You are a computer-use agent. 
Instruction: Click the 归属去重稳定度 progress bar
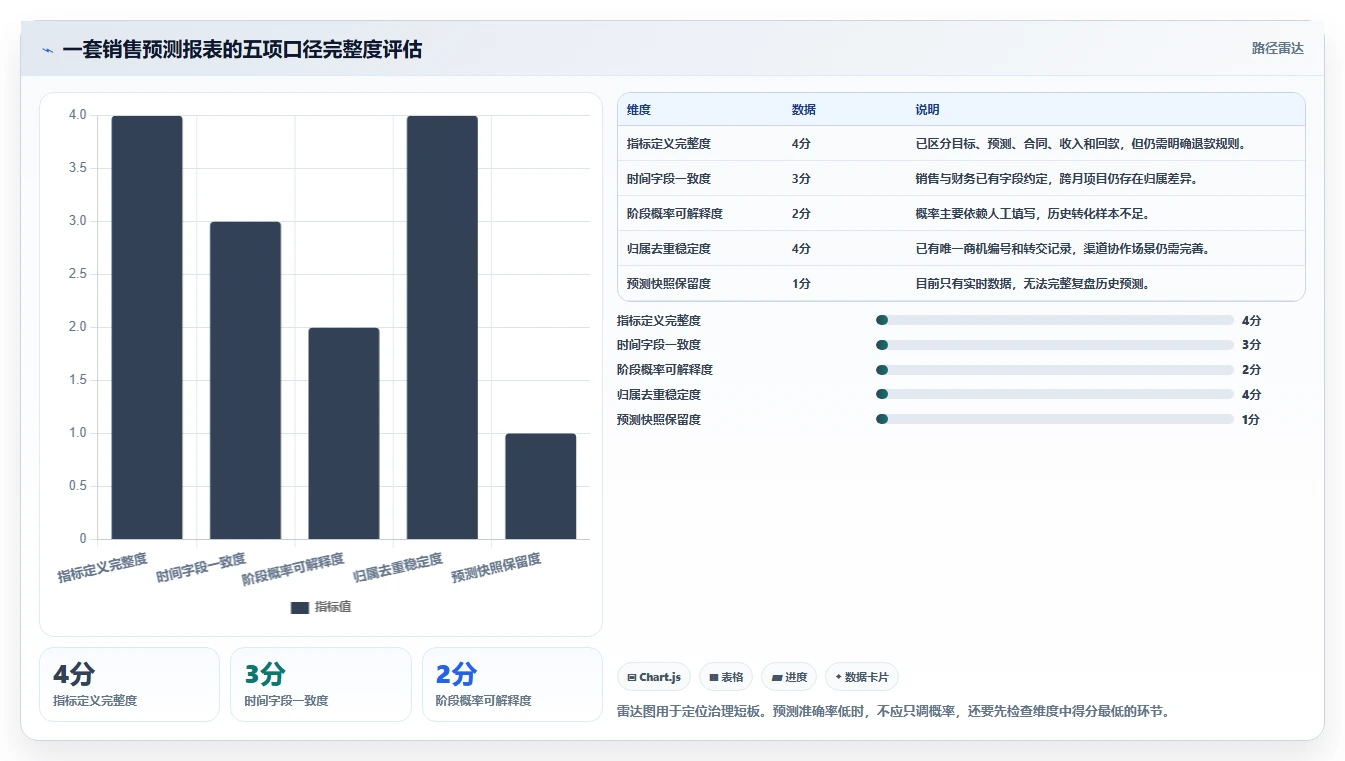[x=1054, y=394]
